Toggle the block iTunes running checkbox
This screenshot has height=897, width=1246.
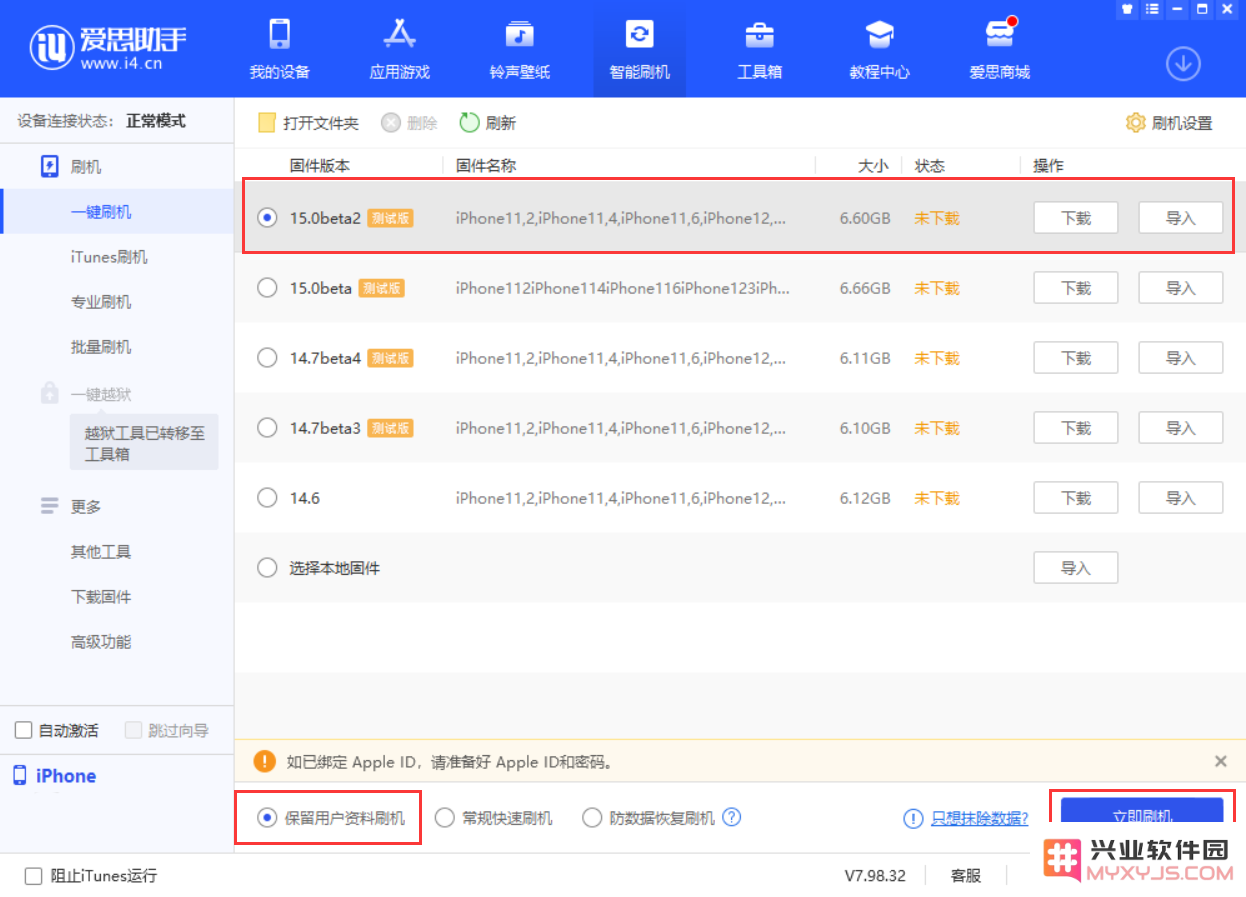click(x=33, y=875)
